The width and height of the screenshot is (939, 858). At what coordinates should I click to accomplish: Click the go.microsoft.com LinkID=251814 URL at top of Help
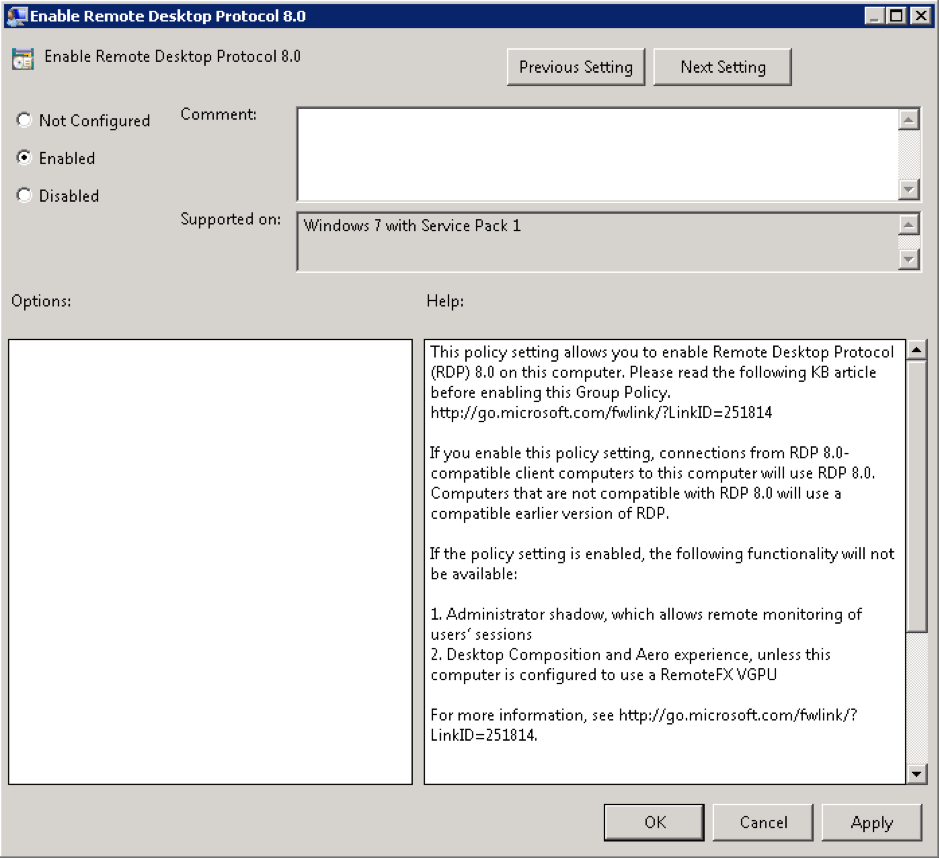[x=601, y=413]
